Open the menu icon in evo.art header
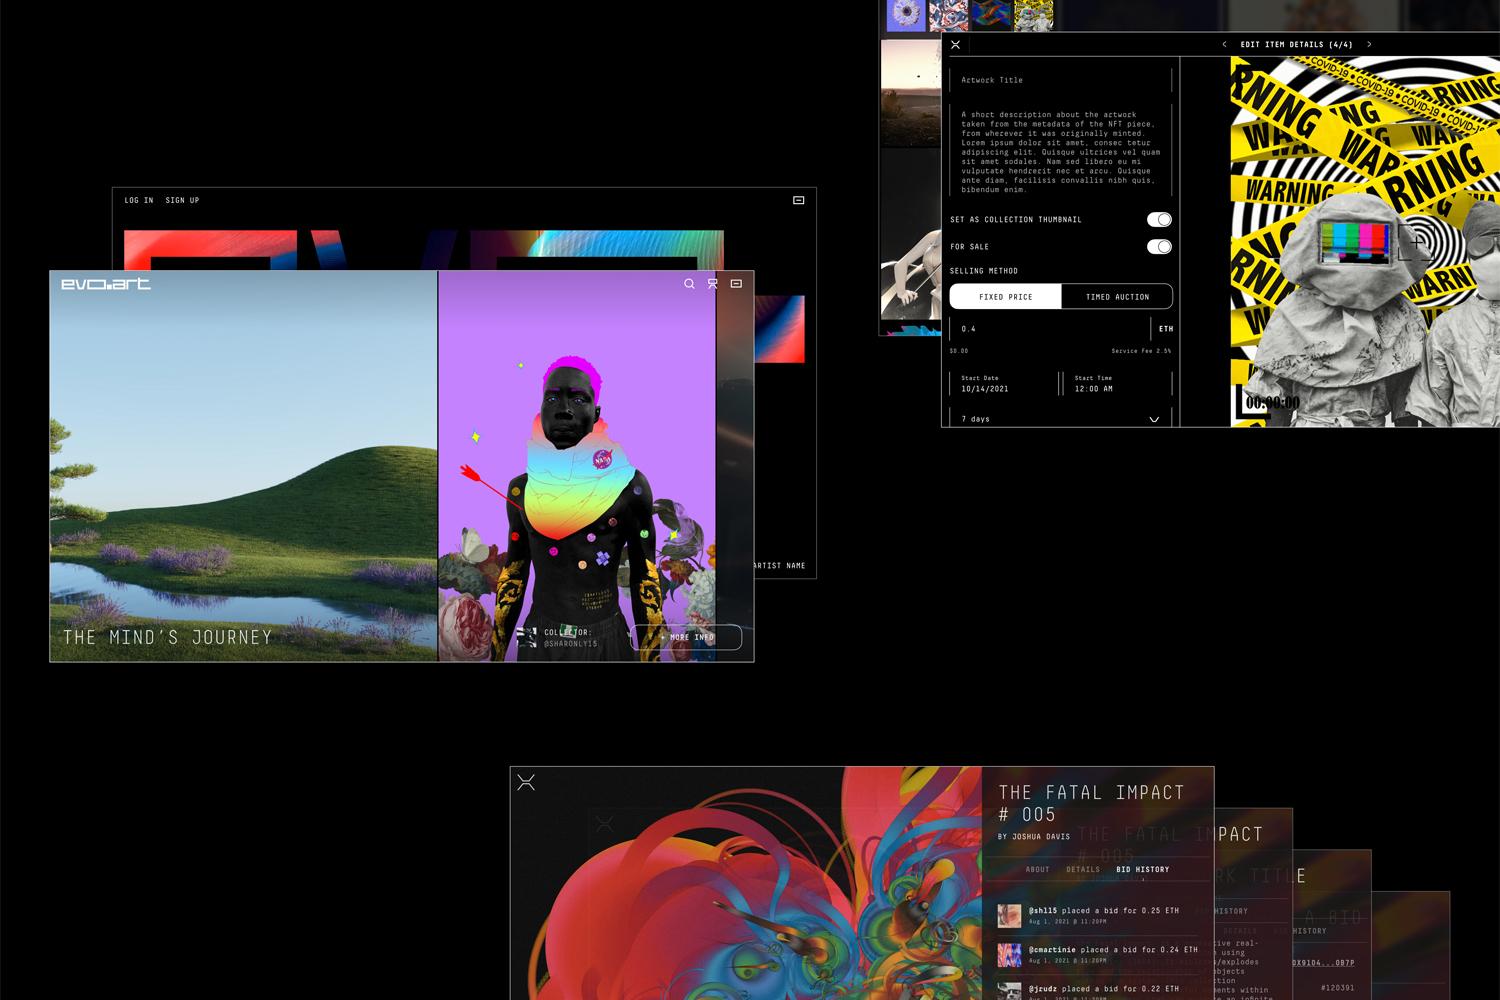 coord(737,284)
